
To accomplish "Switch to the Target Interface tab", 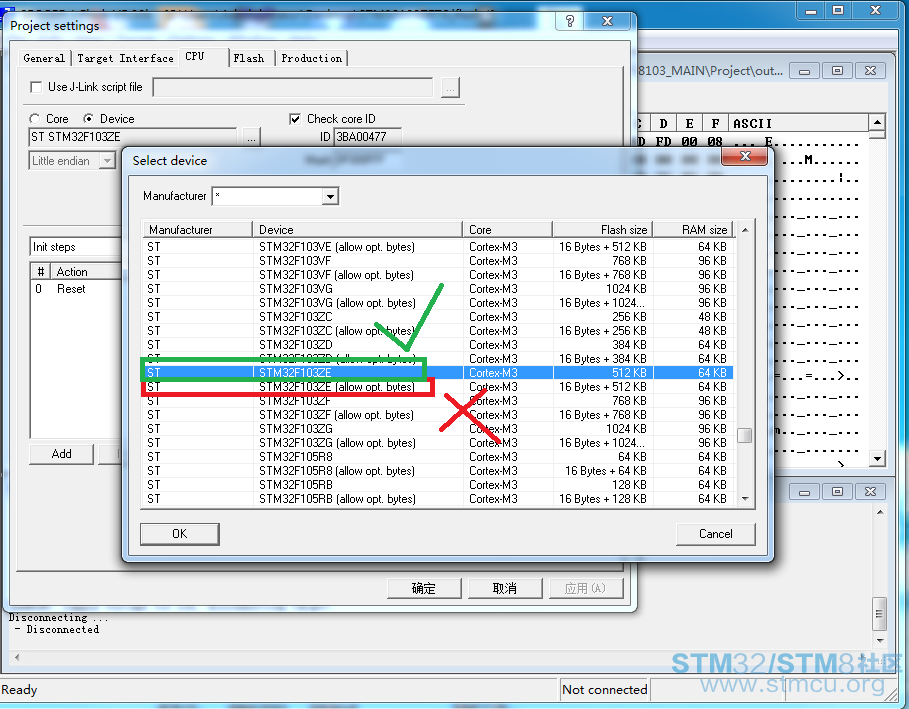I will (125, 58).
